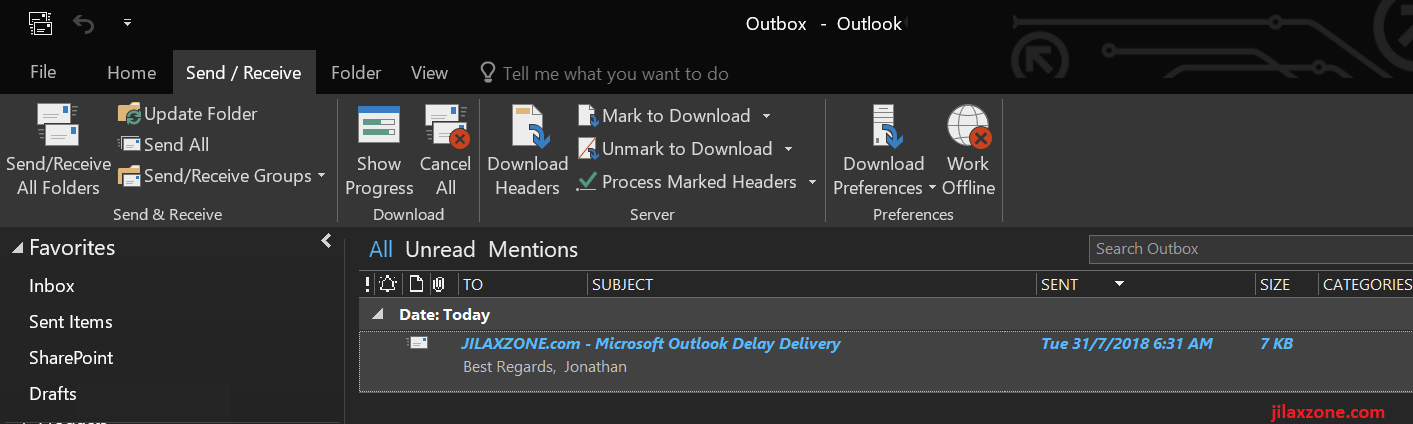Collapse the Favorites section
The height and width of the screenshot is (424, 1413).
pyautogui.click(x=18, y=248)
